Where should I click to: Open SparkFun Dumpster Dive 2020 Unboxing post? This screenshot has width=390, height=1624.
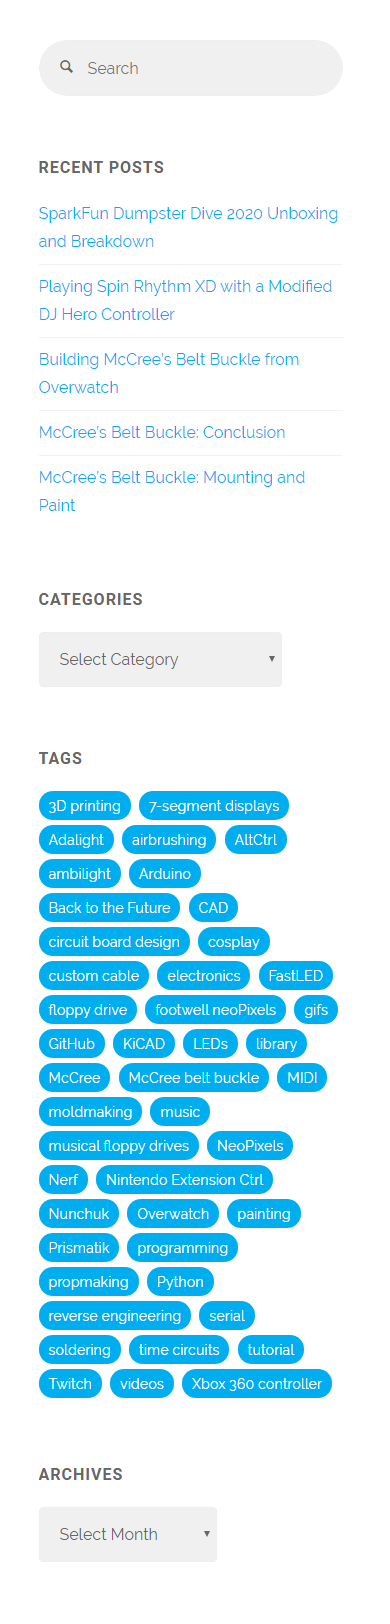tap(188, 227)
